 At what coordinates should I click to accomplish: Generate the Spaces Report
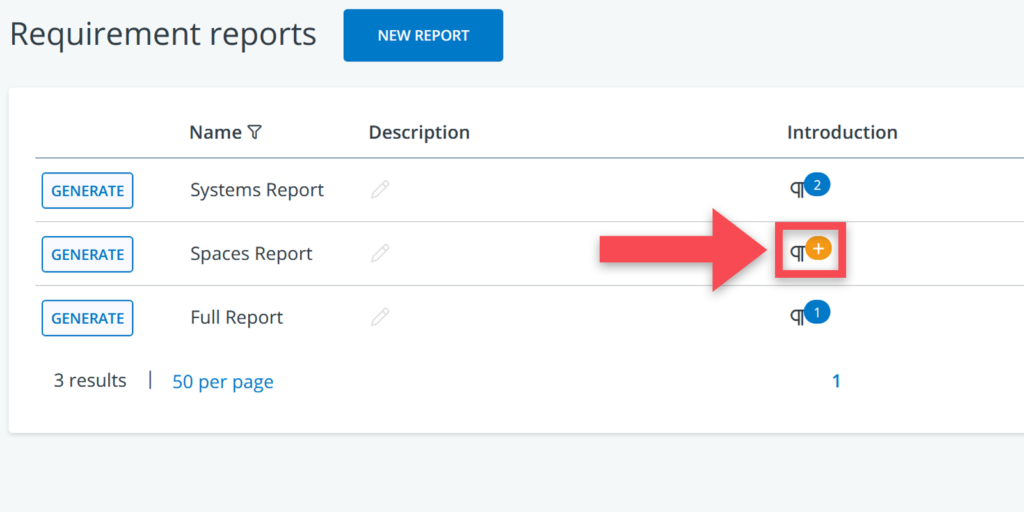[x=87, y=254]
